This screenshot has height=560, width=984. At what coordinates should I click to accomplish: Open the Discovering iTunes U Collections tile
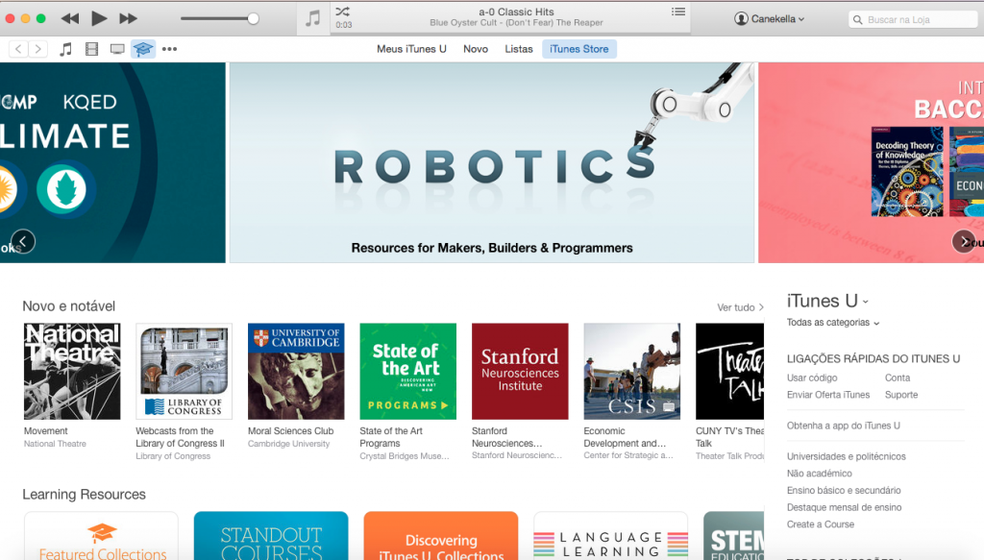[x=441, y=536]
